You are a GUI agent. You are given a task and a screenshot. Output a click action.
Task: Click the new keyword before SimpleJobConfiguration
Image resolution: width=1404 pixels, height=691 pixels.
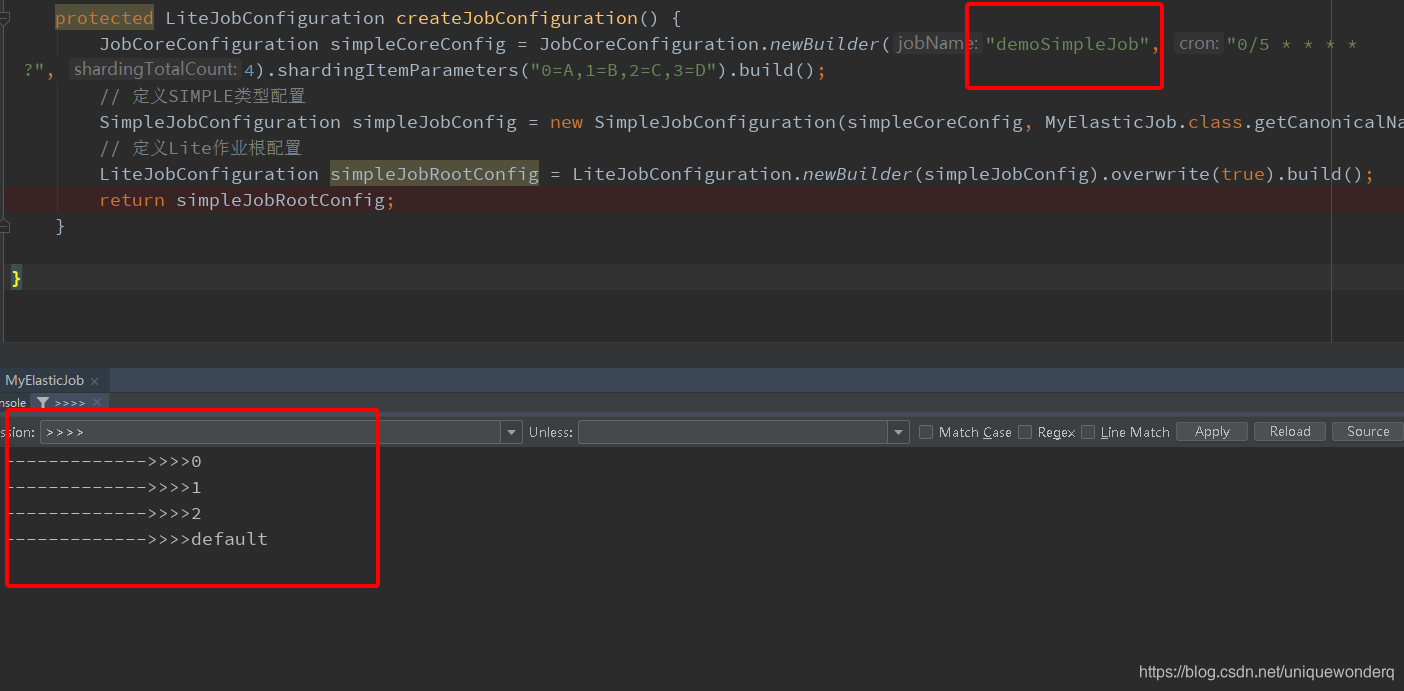[566, 122]
